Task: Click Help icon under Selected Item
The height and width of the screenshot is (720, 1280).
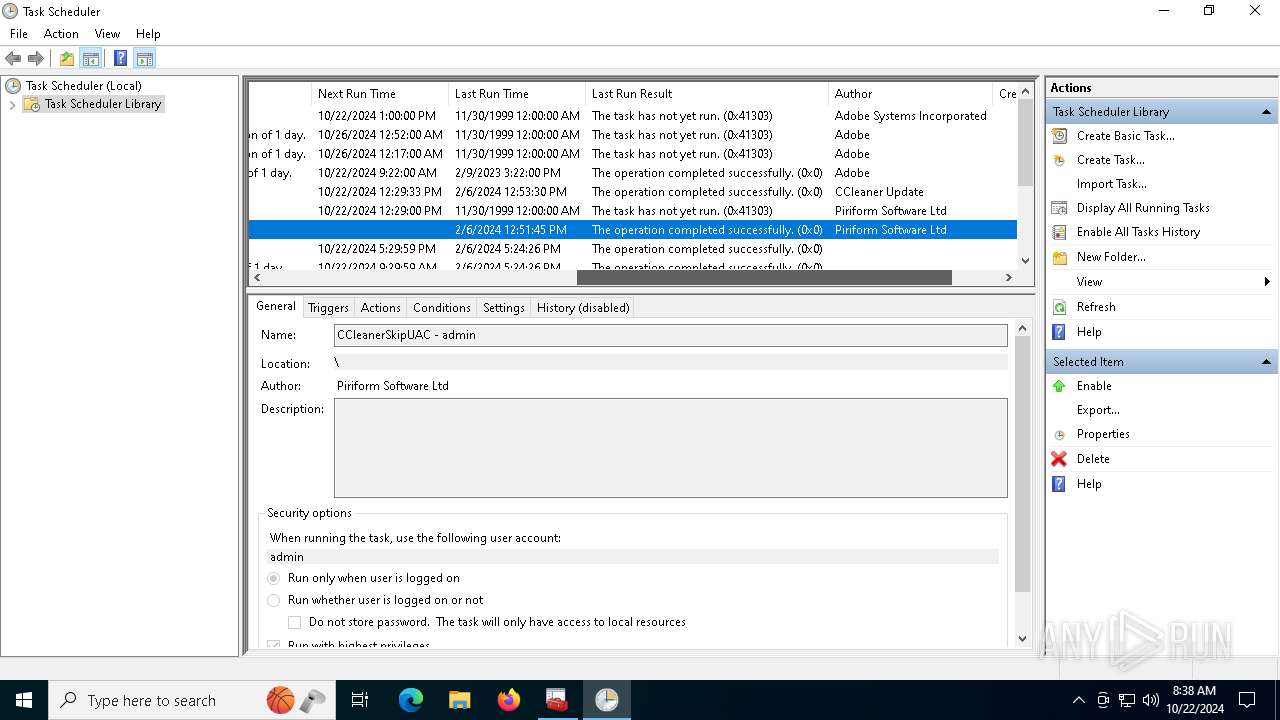Action: [x=1059, y=484]
